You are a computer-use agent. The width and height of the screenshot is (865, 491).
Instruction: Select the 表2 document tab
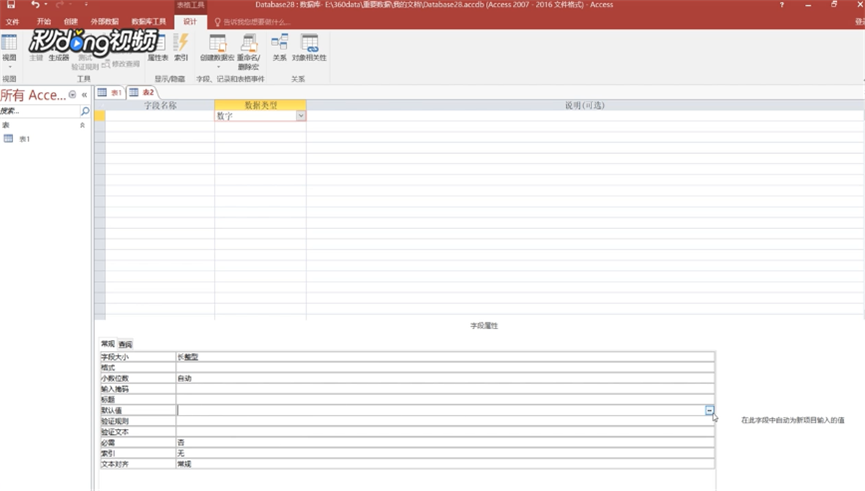point(142,93)
